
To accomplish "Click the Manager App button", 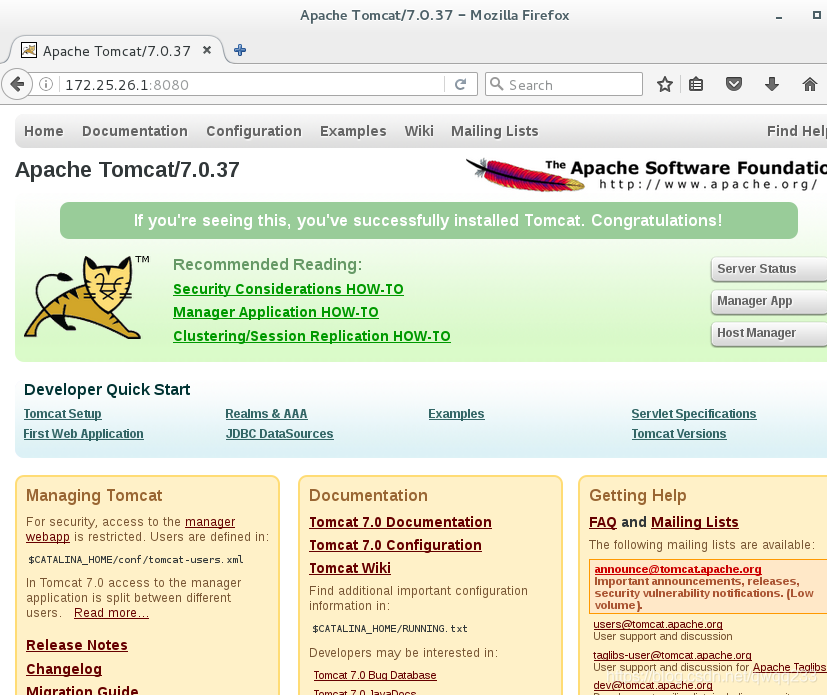I will (769, 301).
